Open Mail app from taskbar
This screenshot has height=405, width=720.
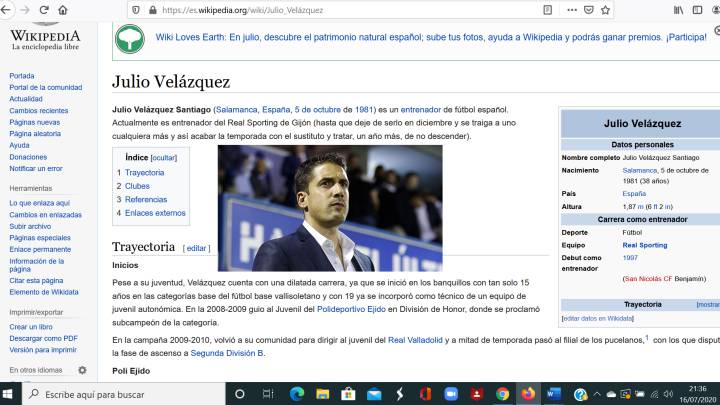point(374,394)
